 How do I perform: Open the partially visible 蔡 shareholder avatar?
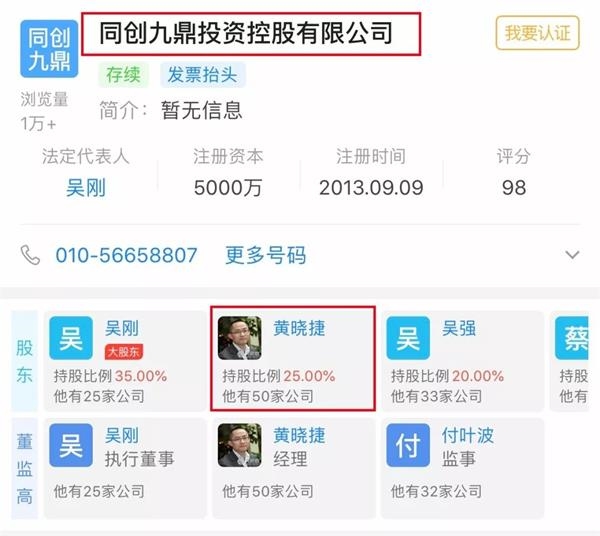click(572, 338)
